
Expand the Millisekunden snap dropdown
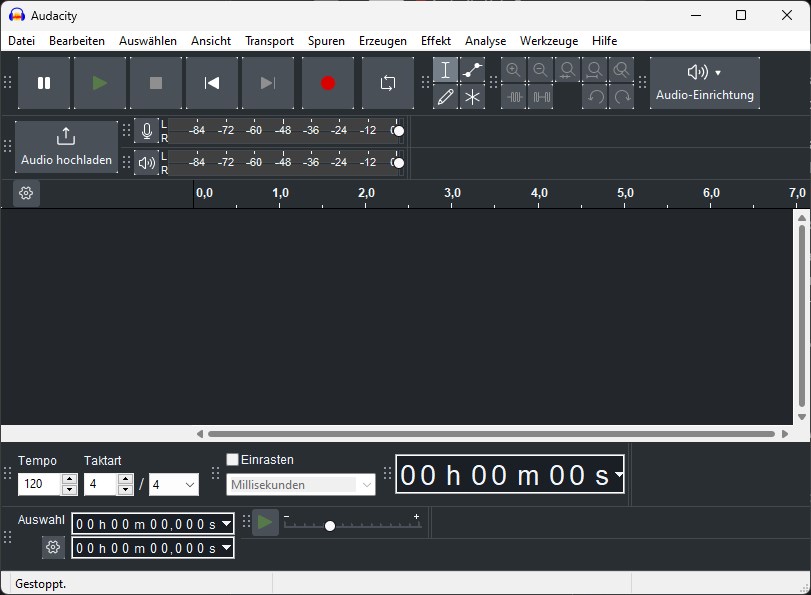click(x=301, y=485)
